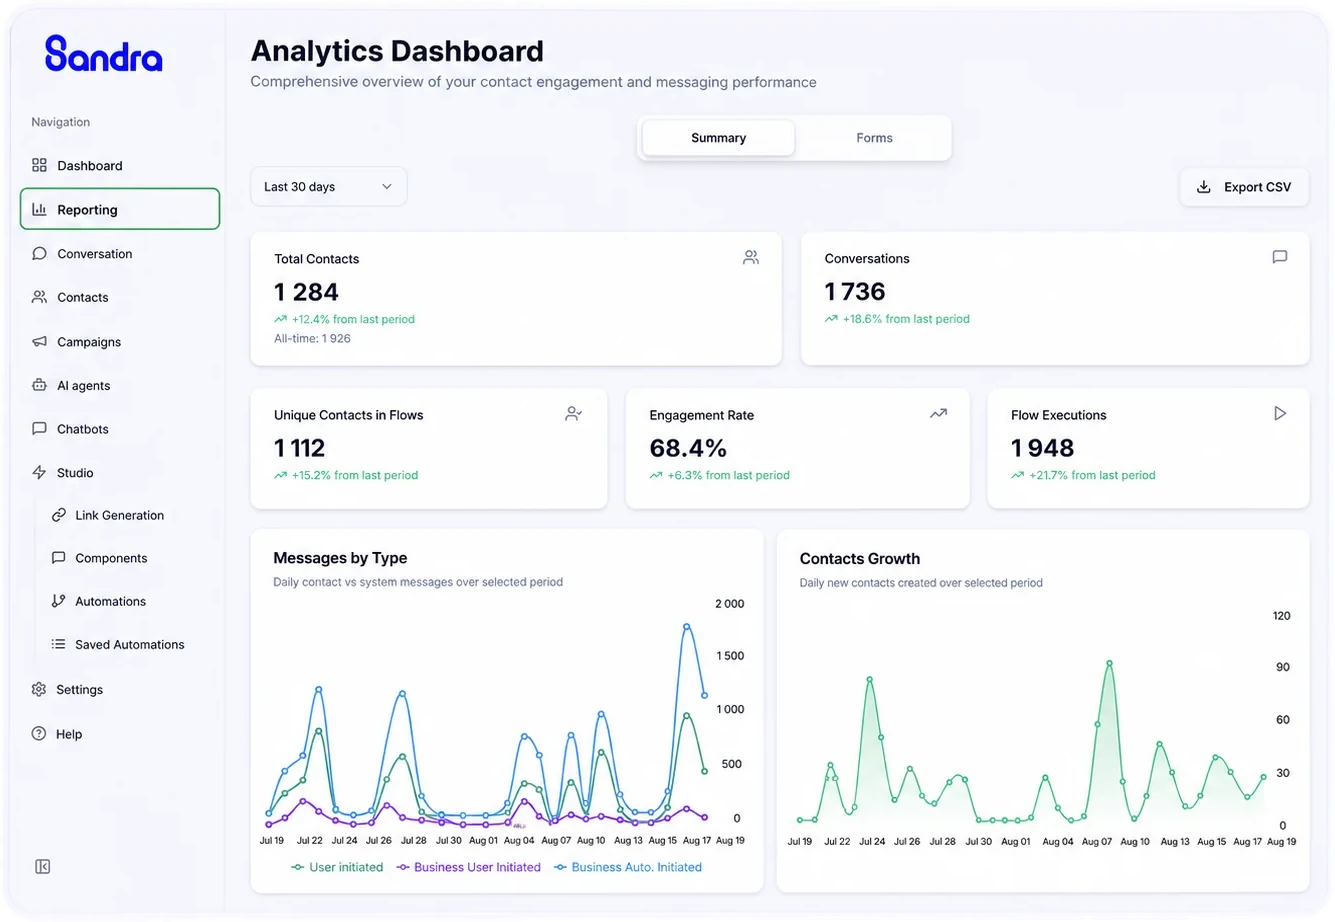This screenshot has width=1335, height=922.
Task: Click the Unique Contacts in Flows value 1 112
Action: tap(300, 448)
